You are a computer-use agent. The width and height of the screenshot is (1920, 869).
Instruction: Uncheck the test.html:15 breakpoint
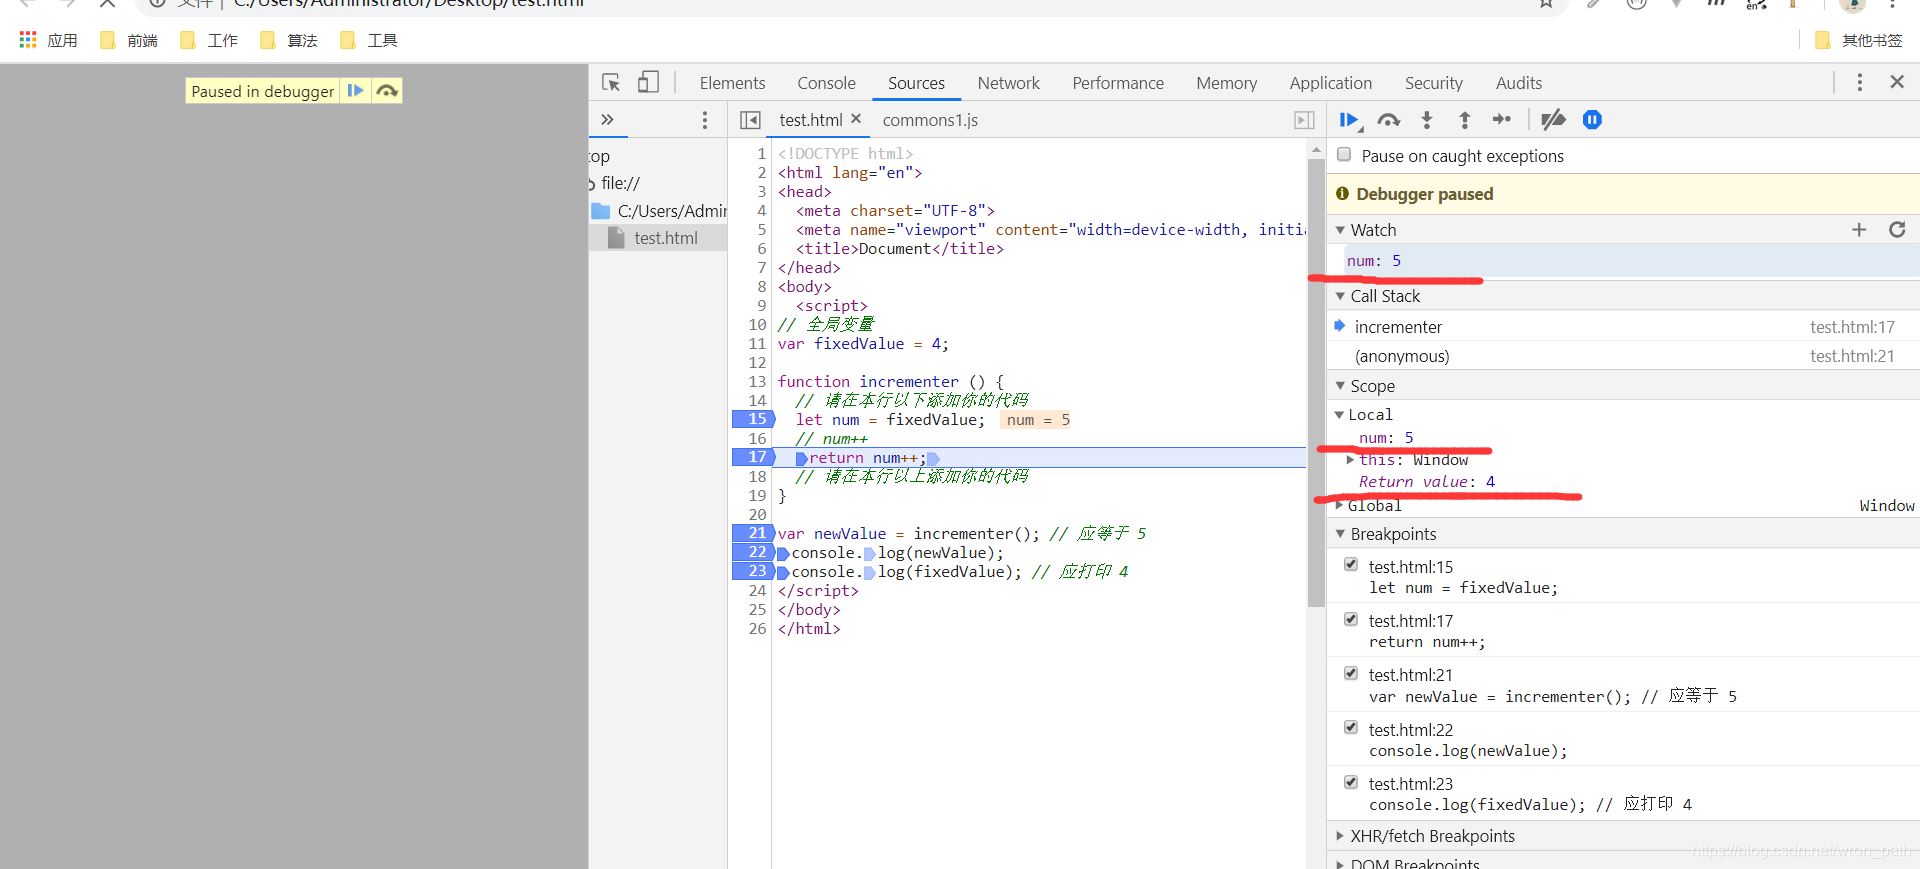pyautogui.click(x=1351, y=565)
